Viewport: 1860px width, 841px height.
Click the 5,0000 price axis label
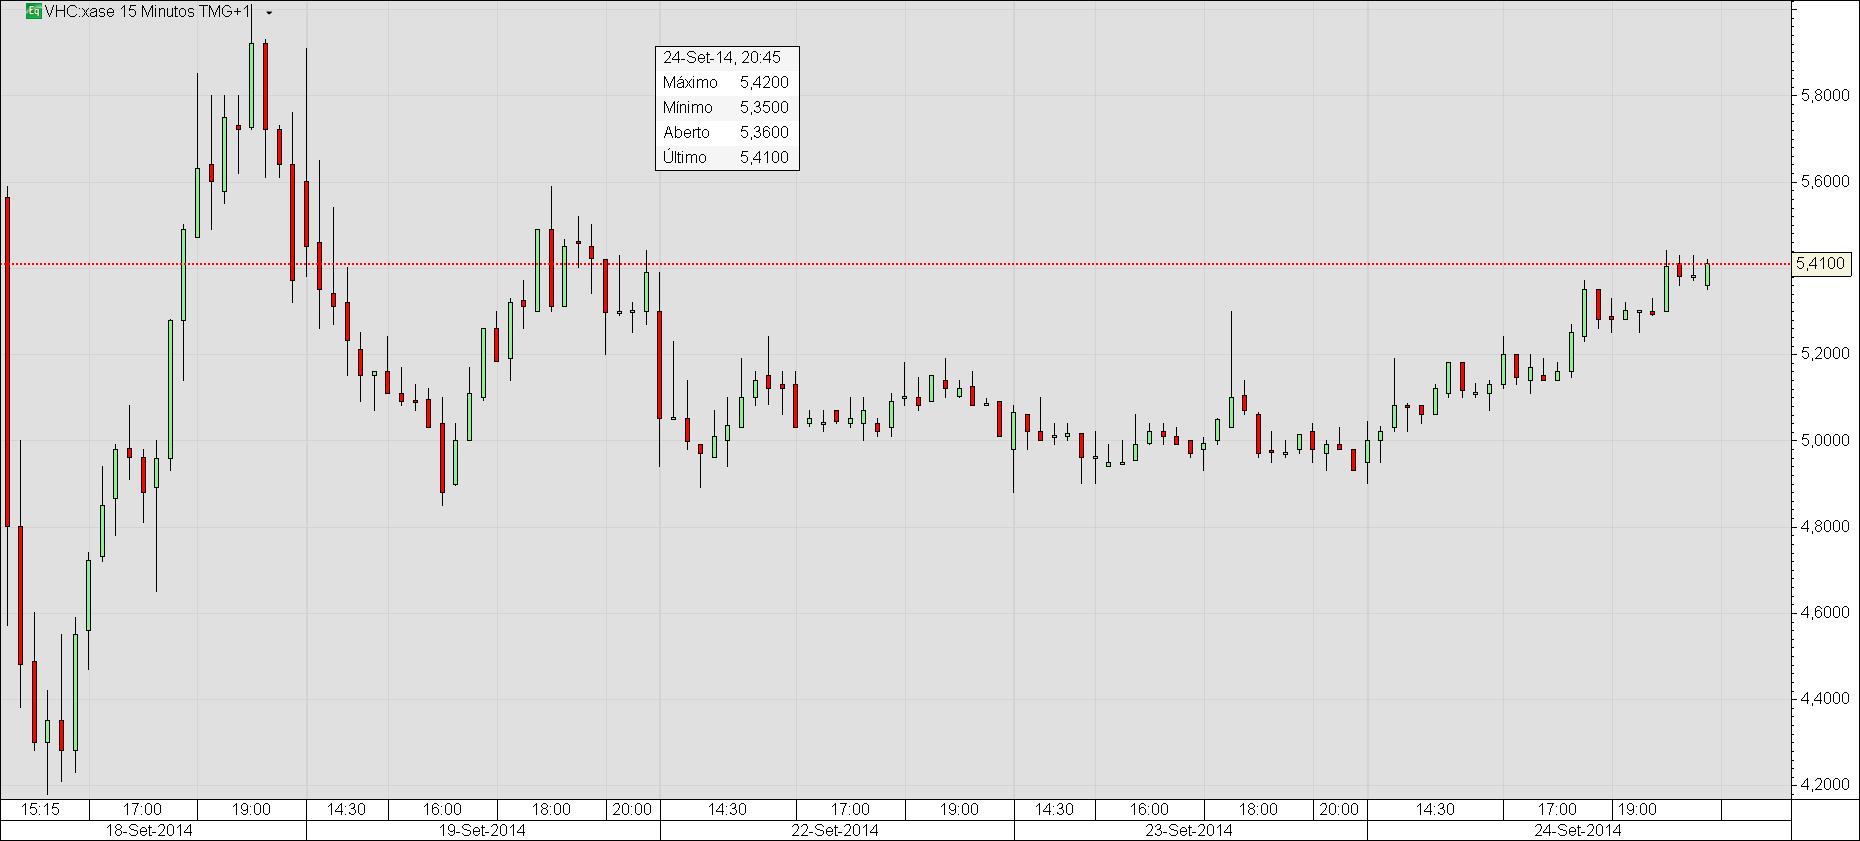(1823, 440)
